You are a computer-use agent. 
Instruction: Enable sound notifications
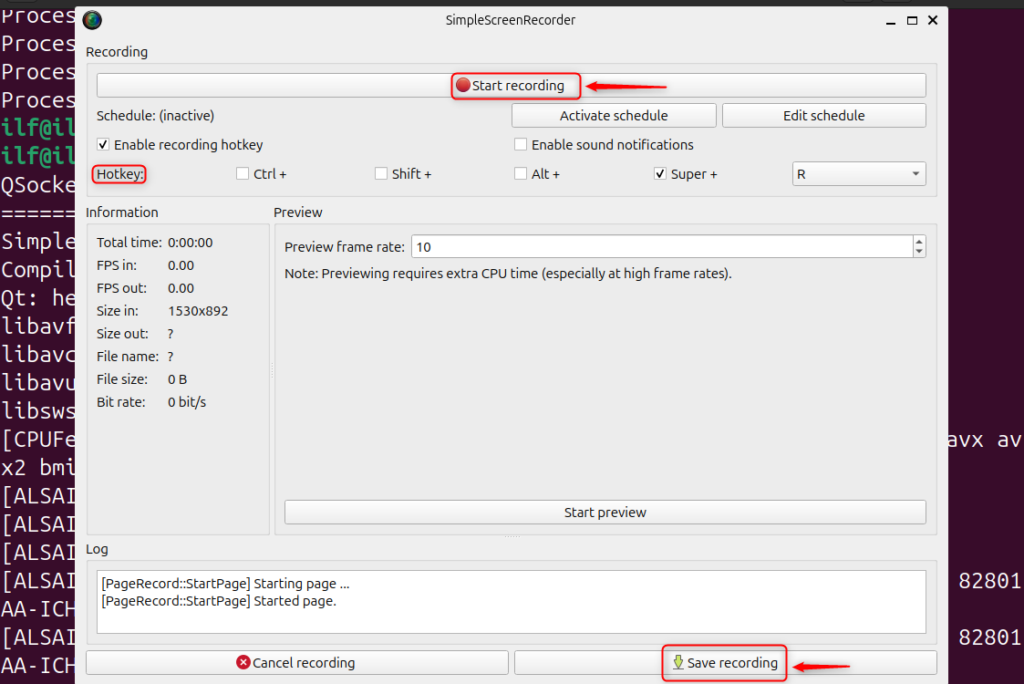[520, 144]
